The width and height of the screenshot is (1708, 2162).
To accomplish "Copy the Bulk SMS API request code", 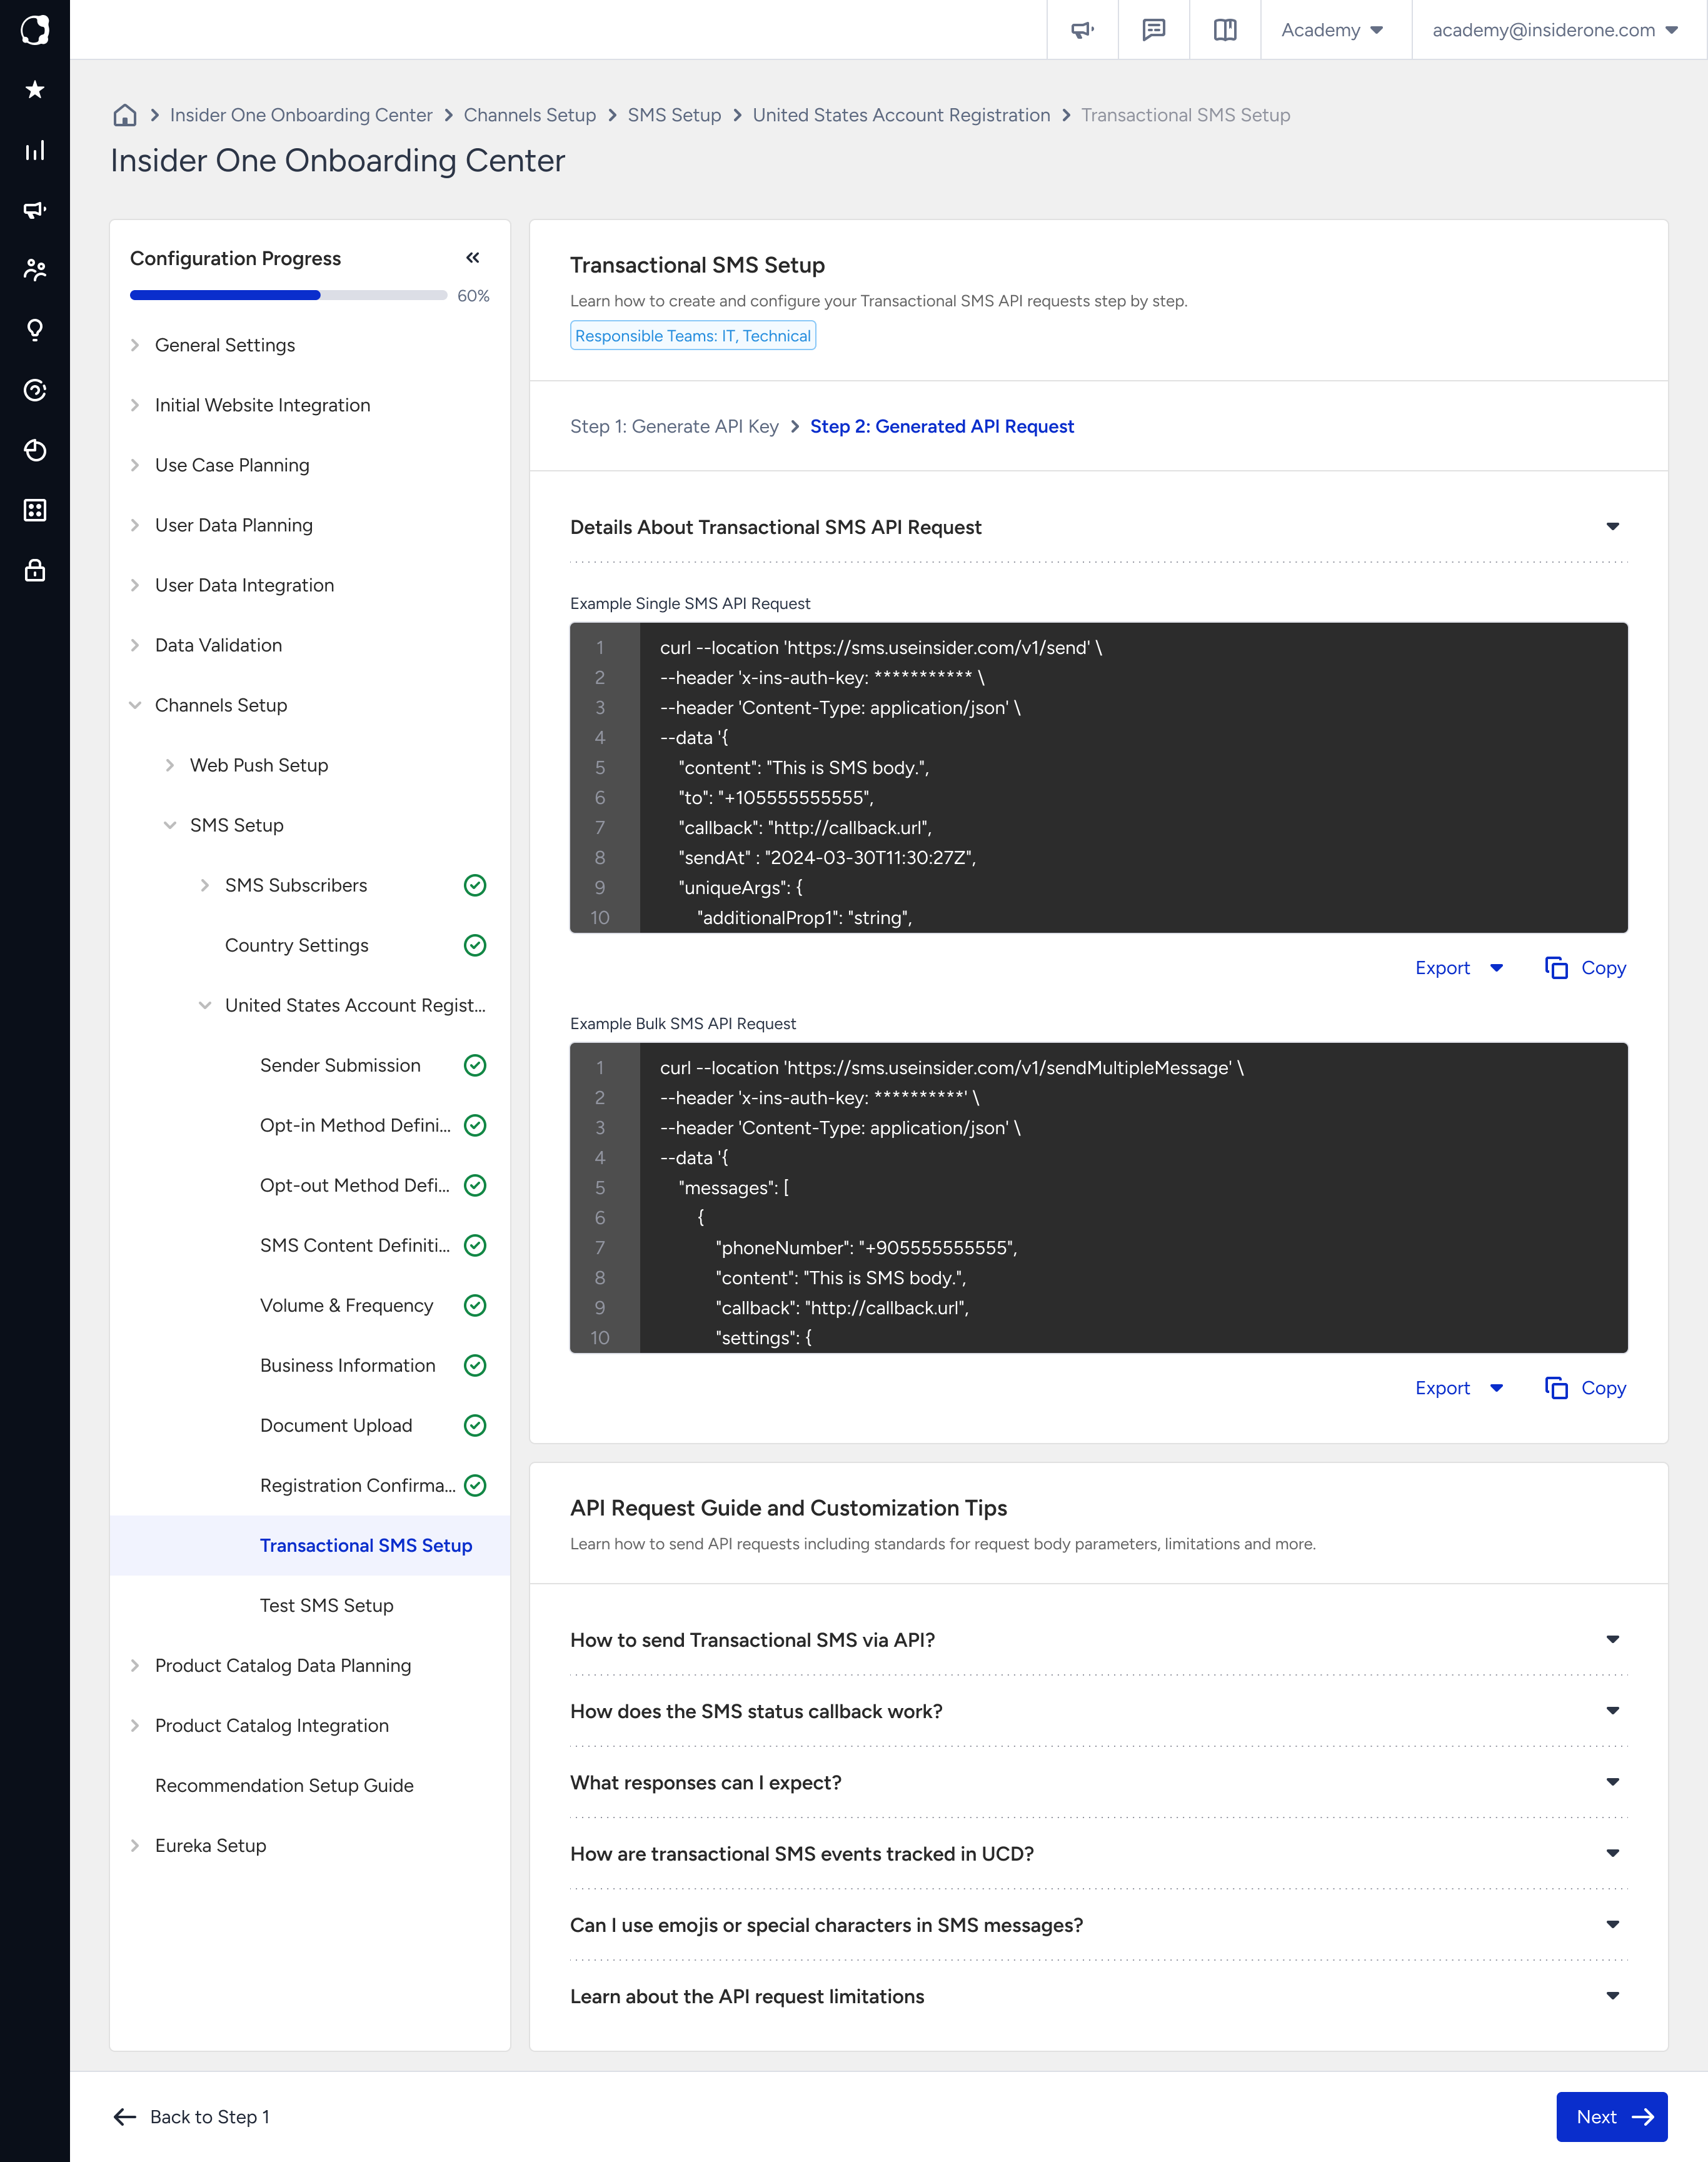I will click(x=1585, y=1388).
